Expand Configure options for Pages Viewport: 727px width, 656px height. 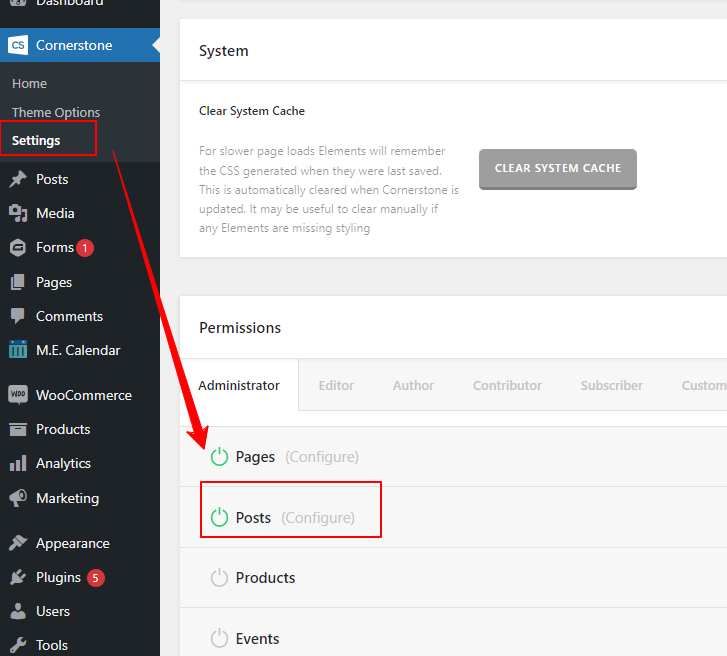(x=321, y=457)
